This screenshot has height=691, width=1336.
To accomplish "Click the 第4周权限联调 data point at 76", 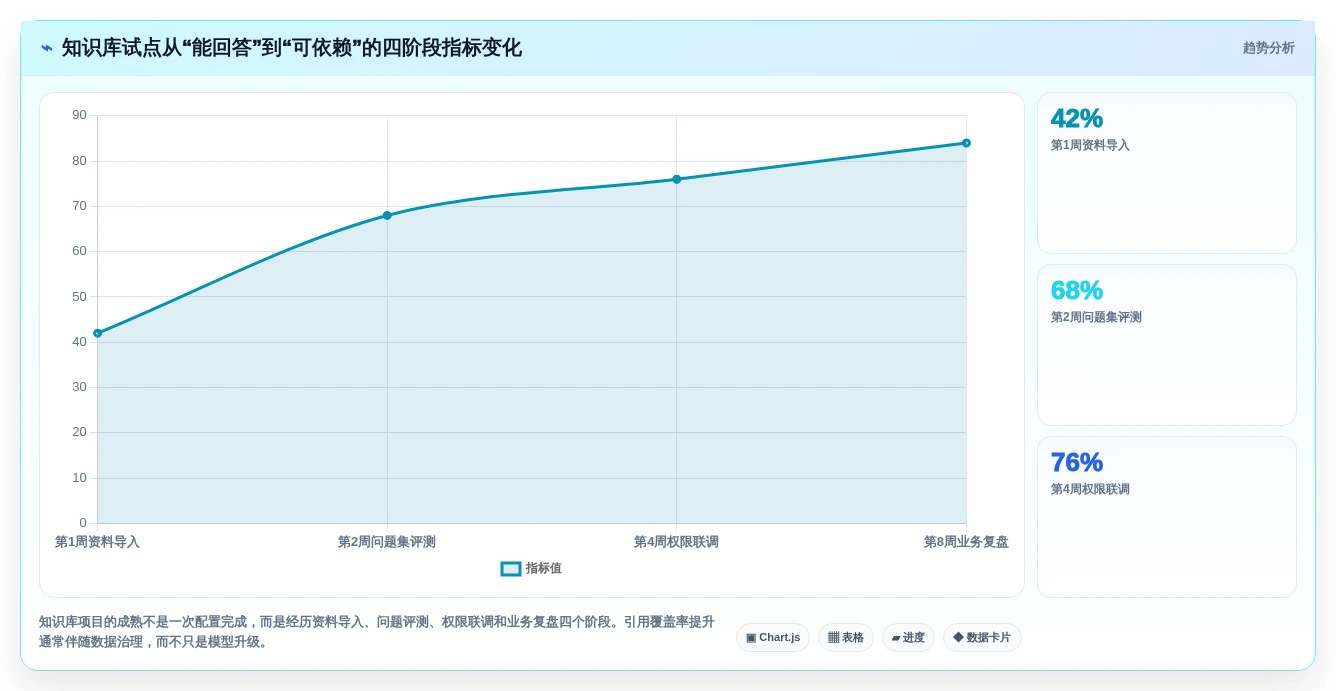I will point(677,179).
